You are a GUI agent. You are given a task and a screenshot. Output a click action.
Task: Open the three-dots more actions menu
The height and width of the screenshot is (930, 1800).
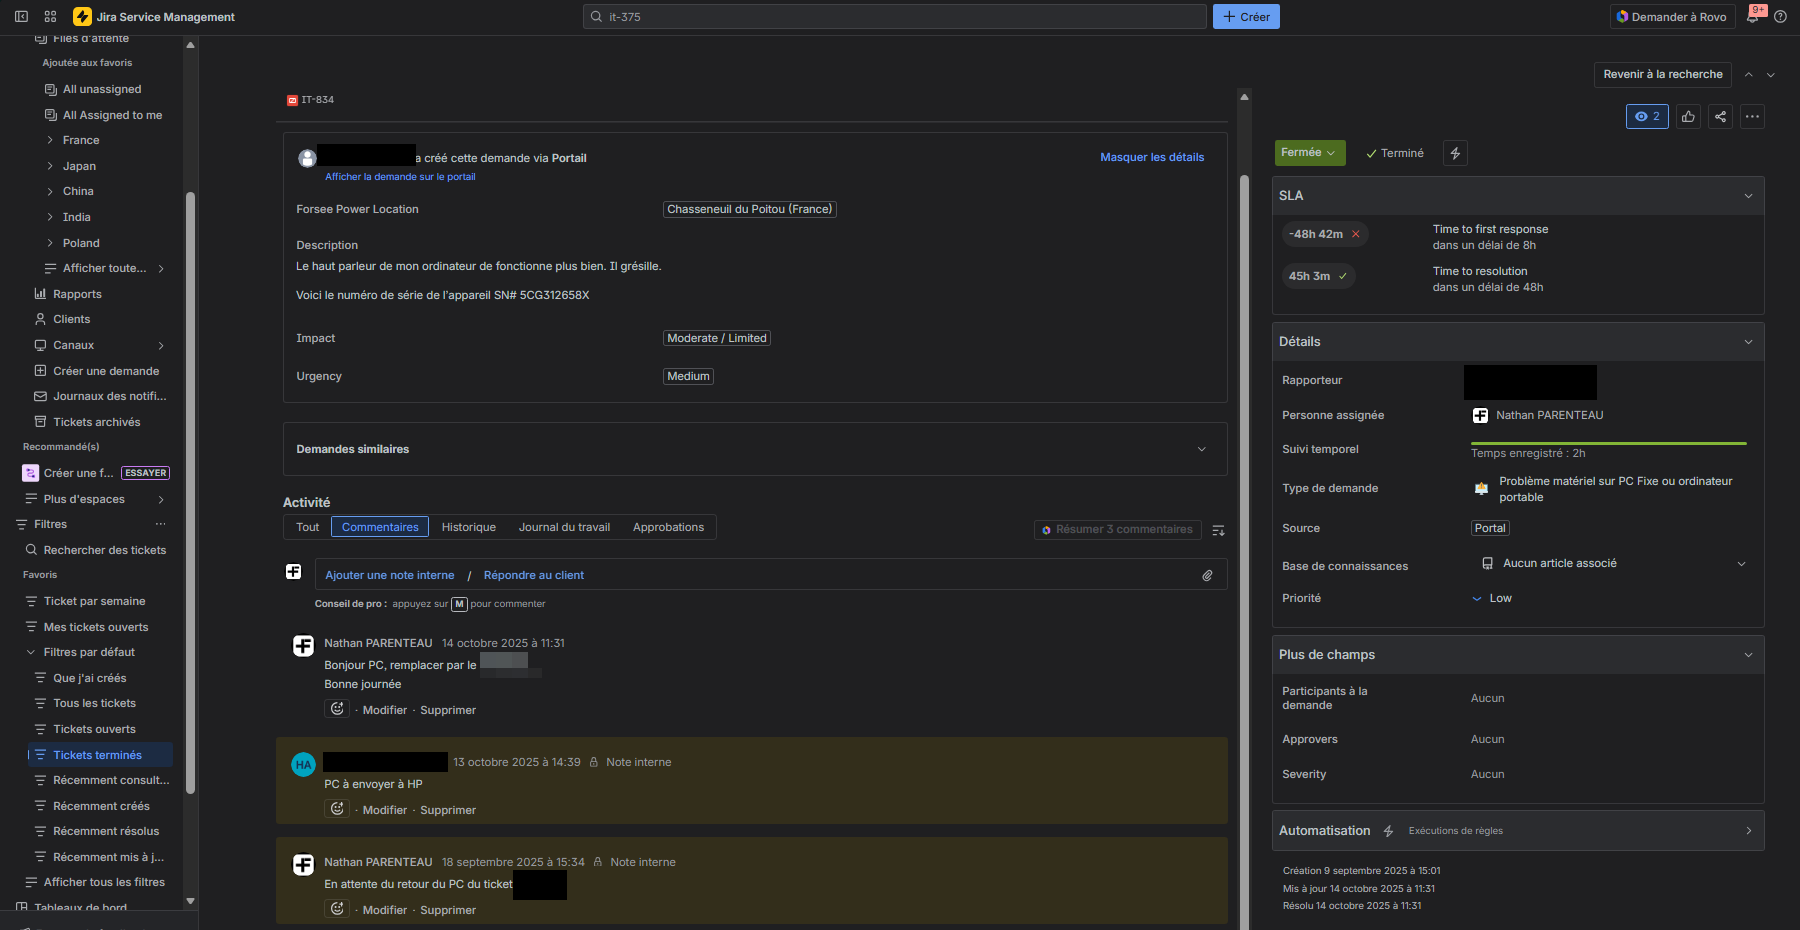[x=1752, y=117]
